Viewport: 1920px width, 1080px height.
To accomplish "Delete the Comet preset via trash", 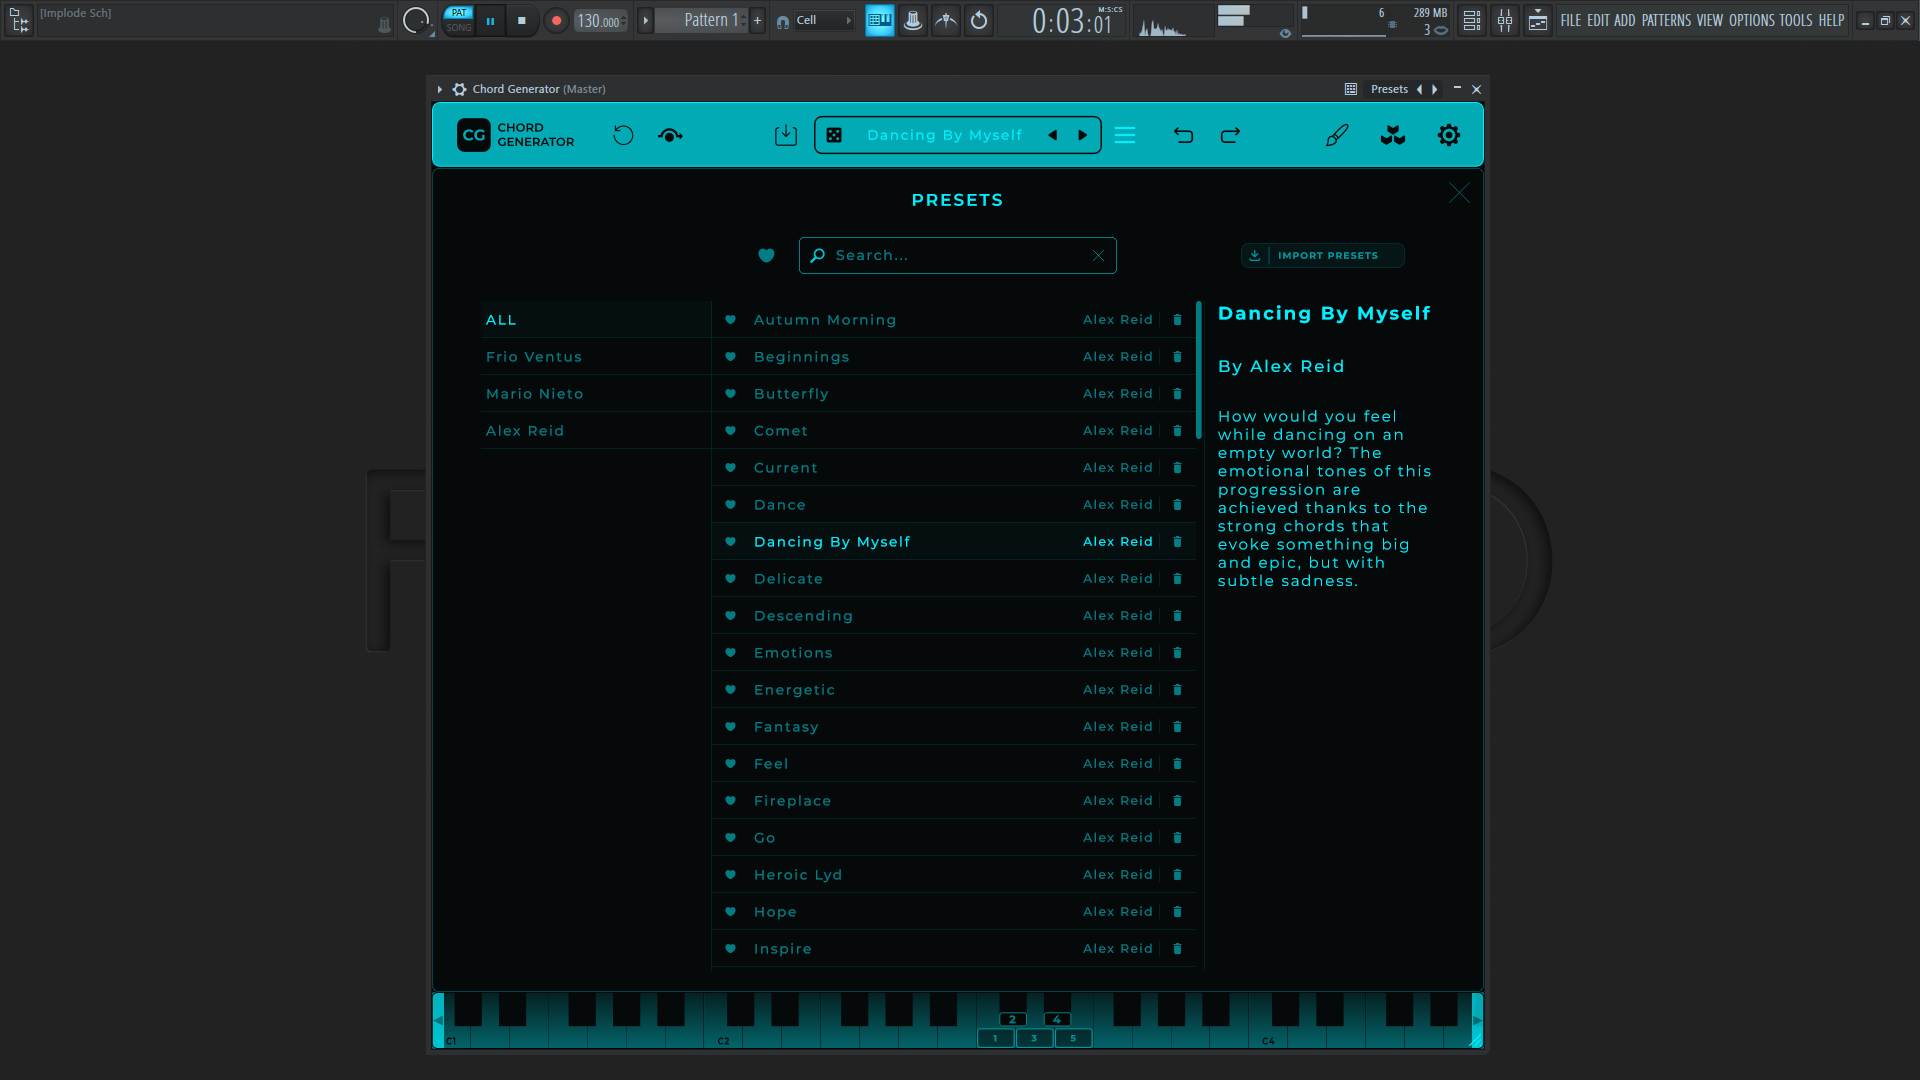I will pos(1177,431).
